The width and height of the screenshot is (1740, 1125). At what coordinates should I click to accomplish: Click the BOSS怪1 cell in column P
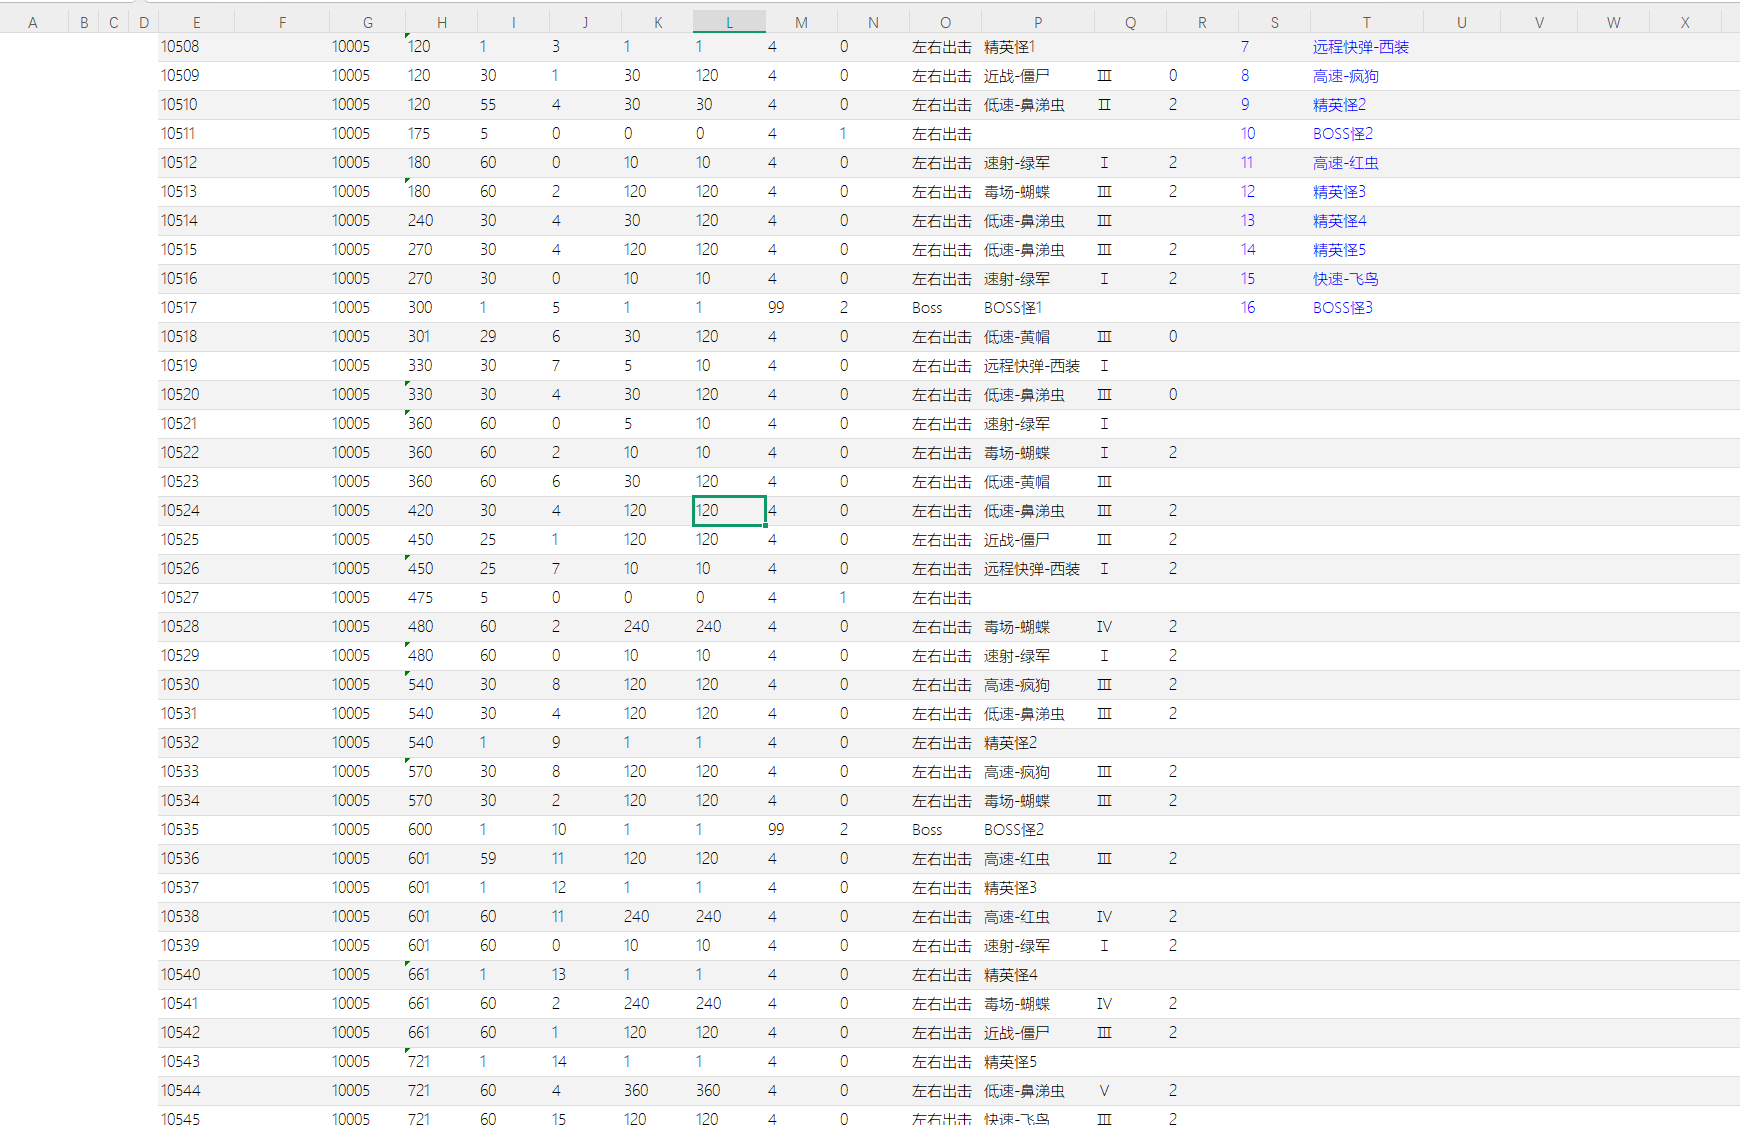1012,308
